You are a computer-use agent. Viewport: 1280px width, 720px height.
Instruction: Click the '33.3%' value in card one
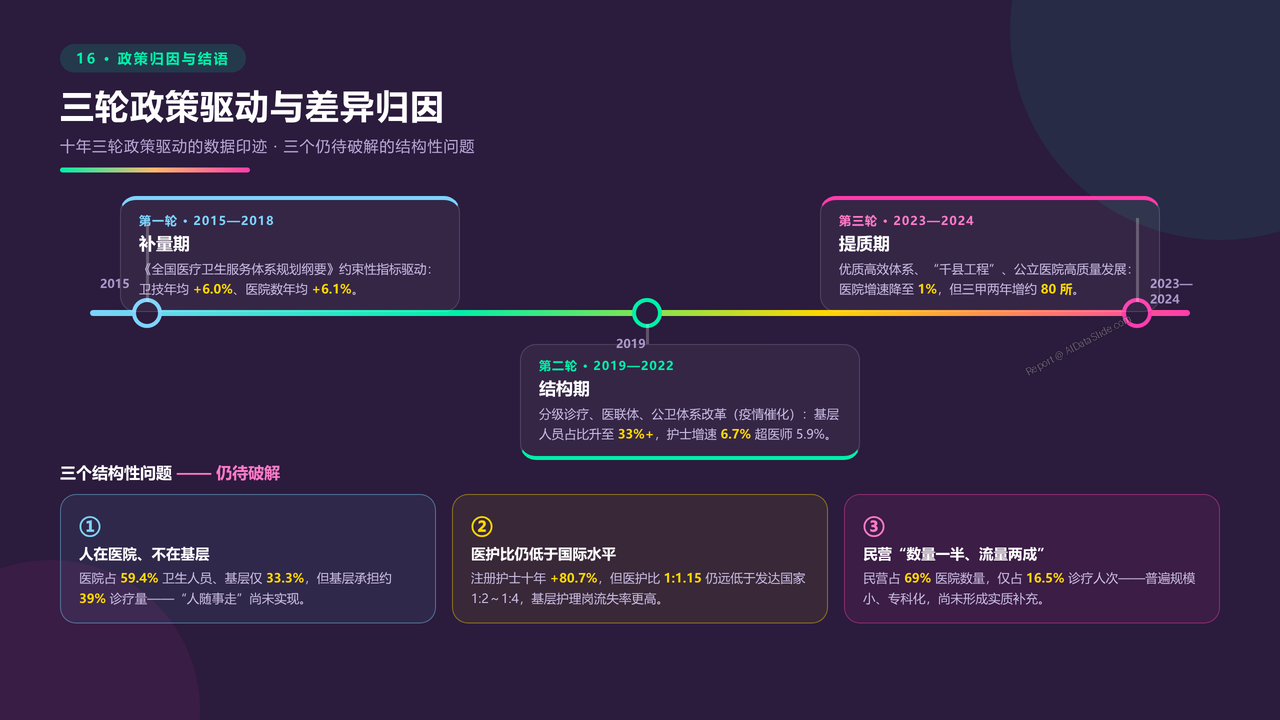(285, 578)
